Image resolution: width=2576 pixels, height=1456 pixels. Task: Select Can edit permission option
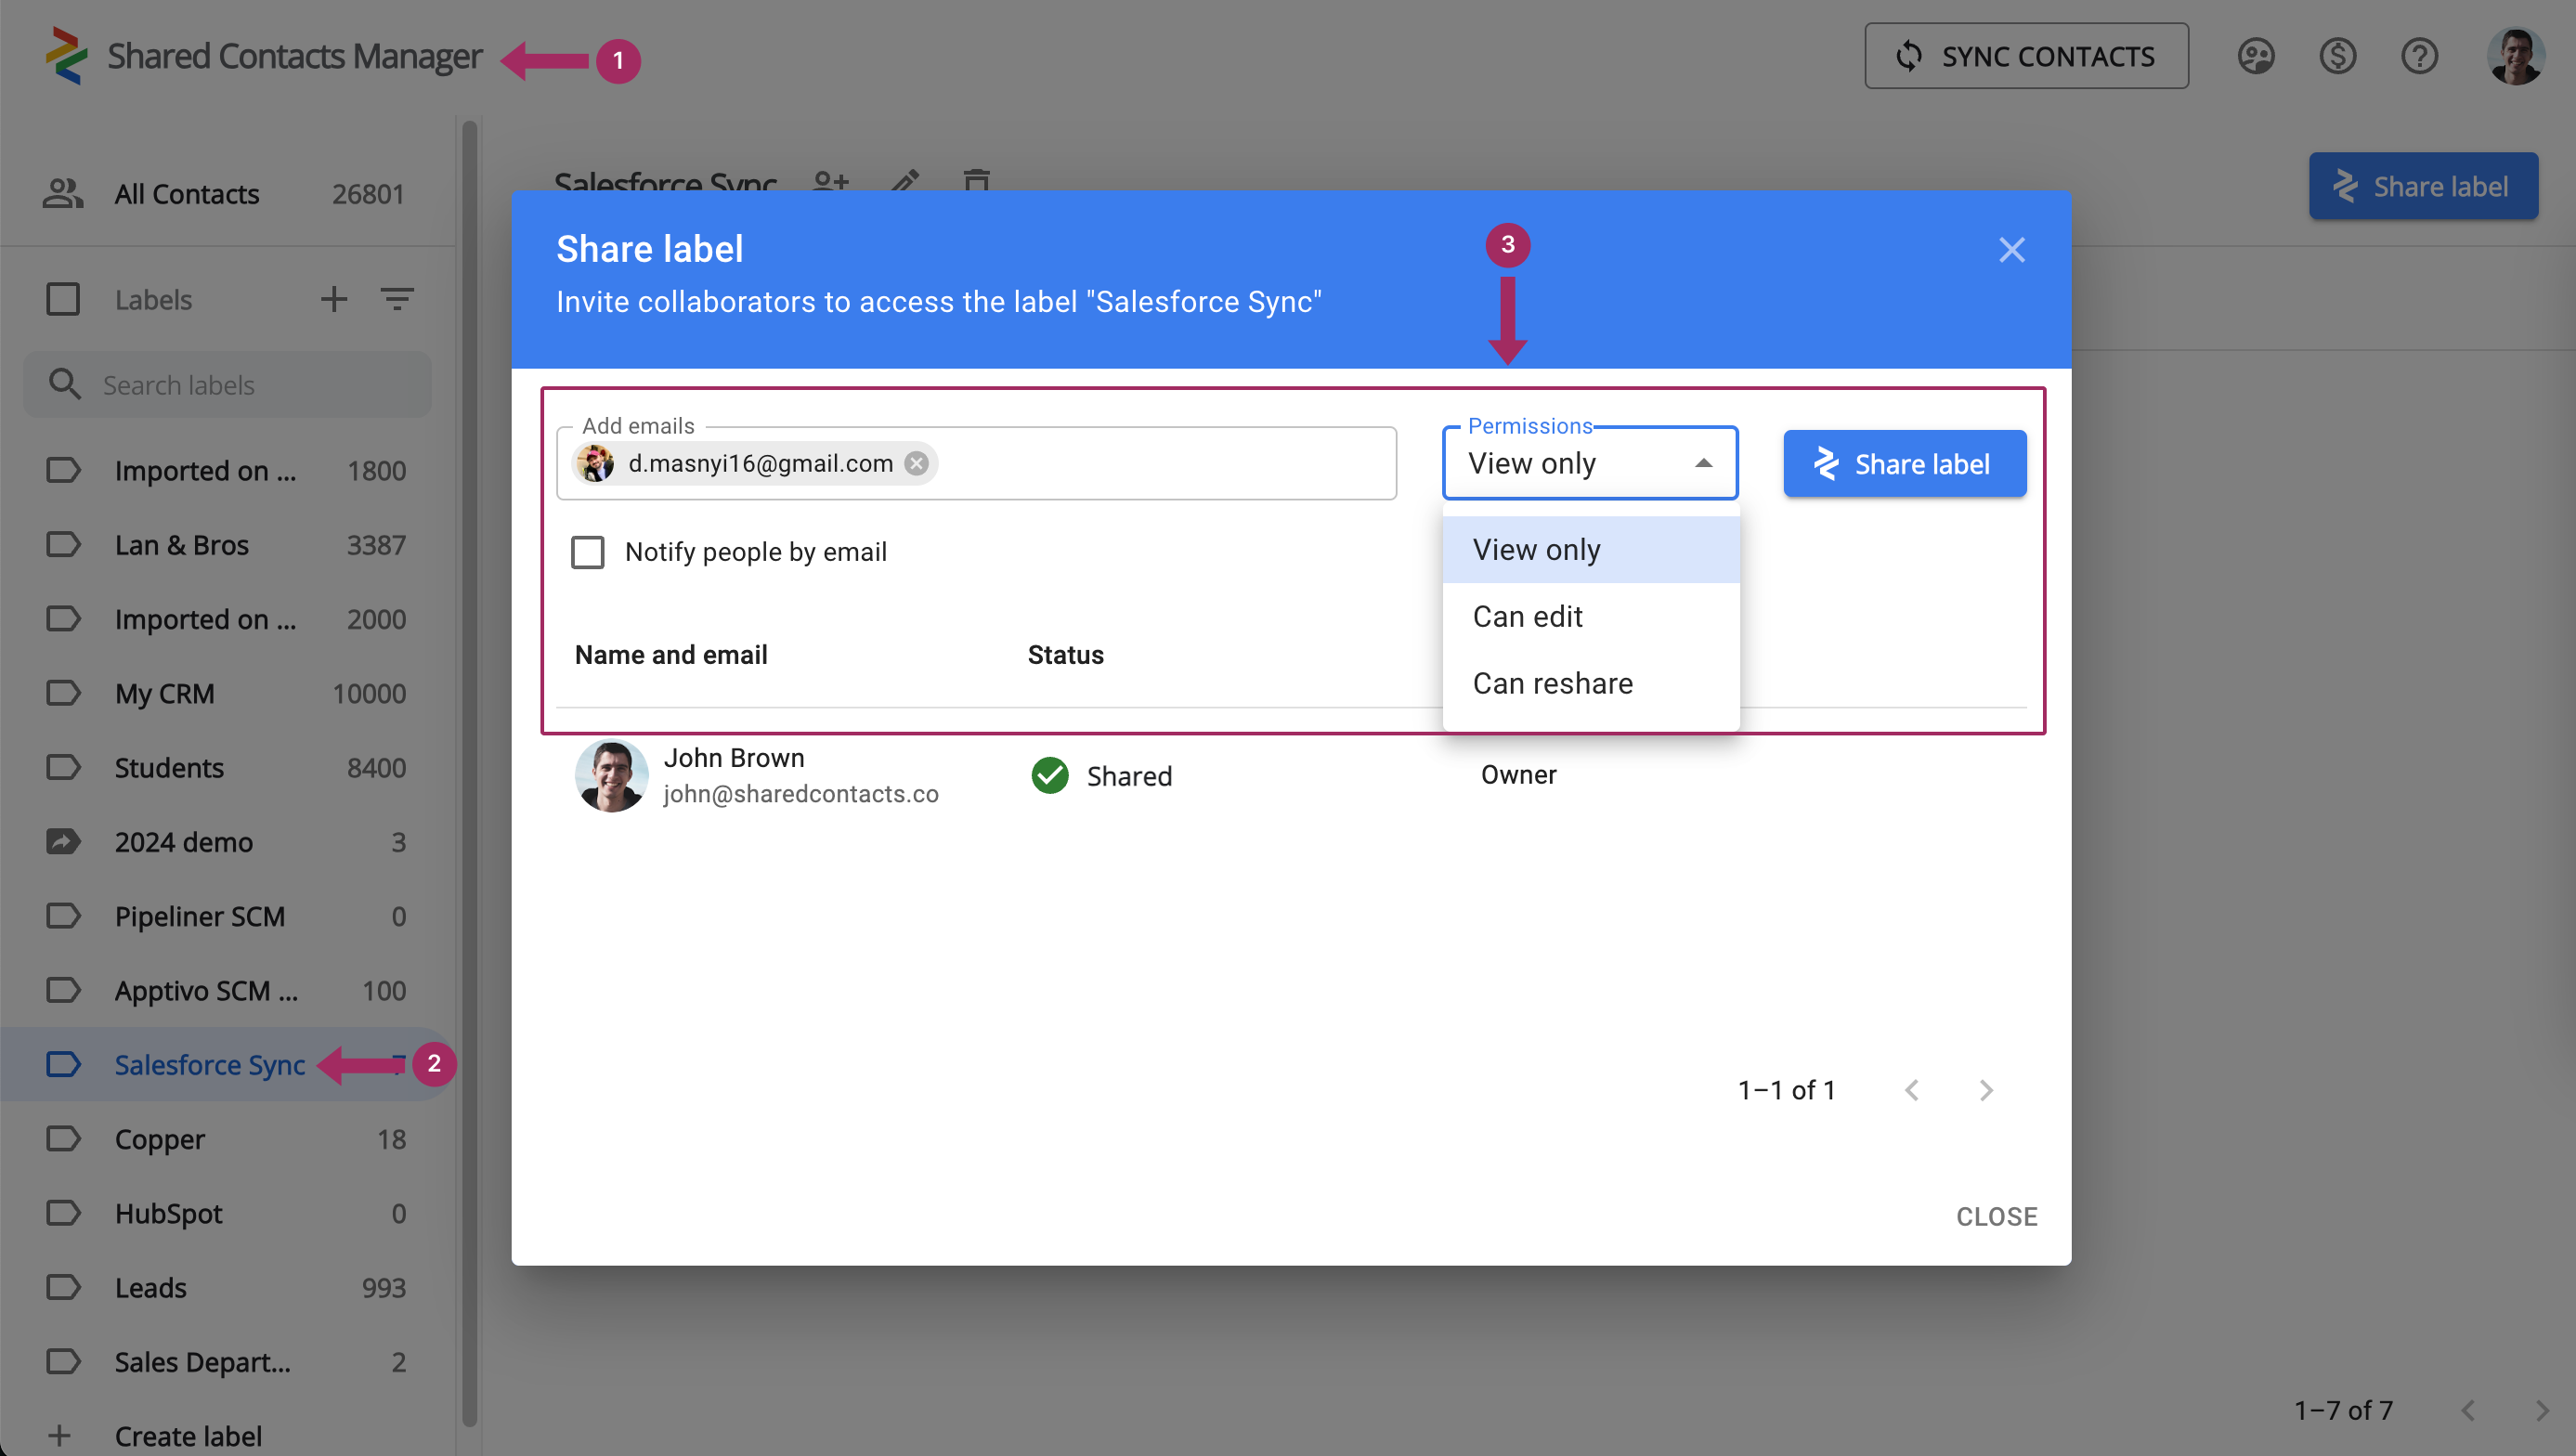[1590, 616]
